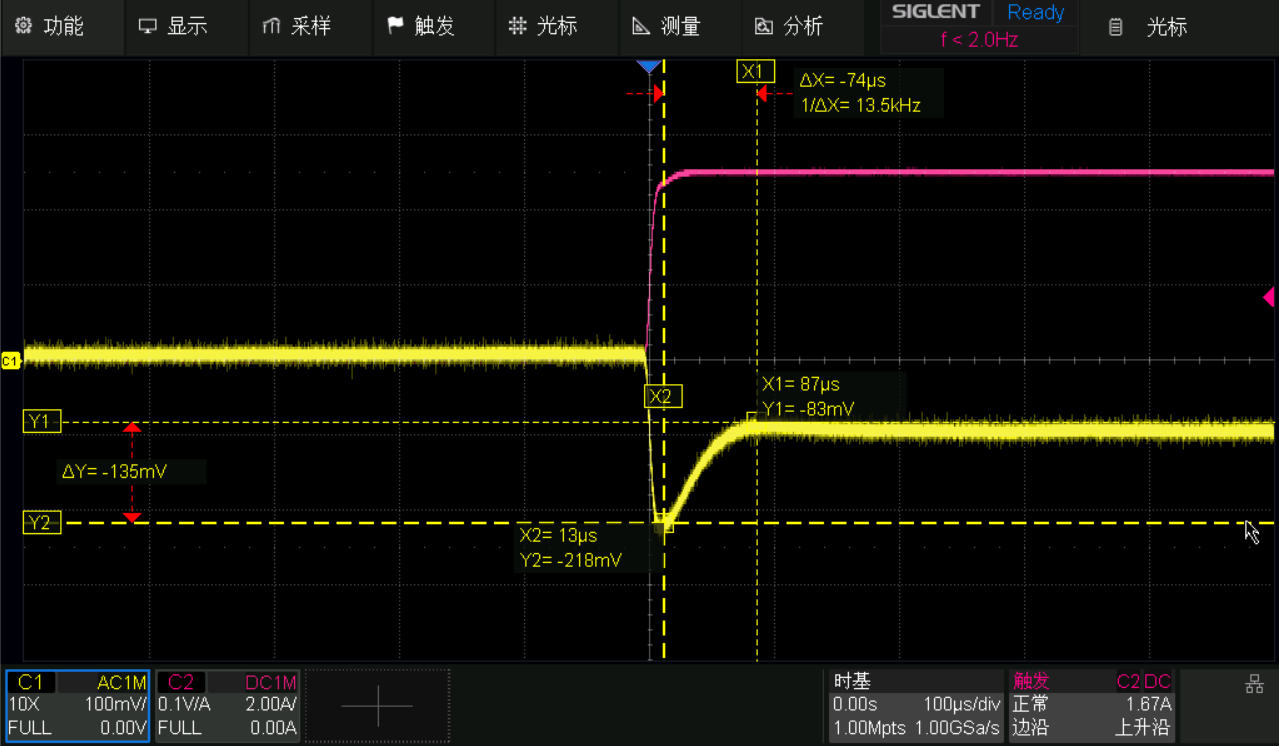Viewport: 1279px width, 746px height.
Task: Open the 功能 (Utility) menu
Action: point(51,27)
